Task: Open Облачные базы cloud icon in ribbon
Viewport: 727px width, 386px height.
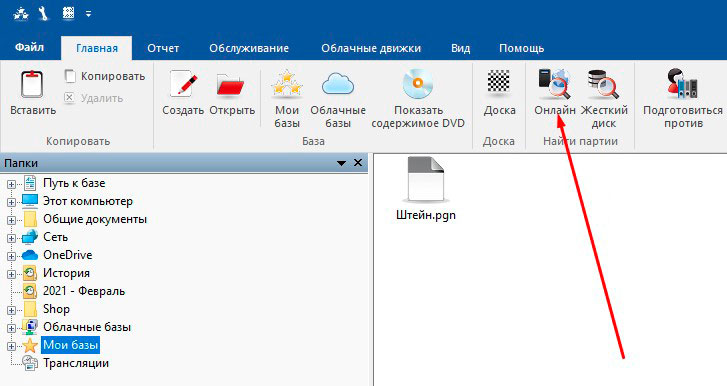Action: 338,84
